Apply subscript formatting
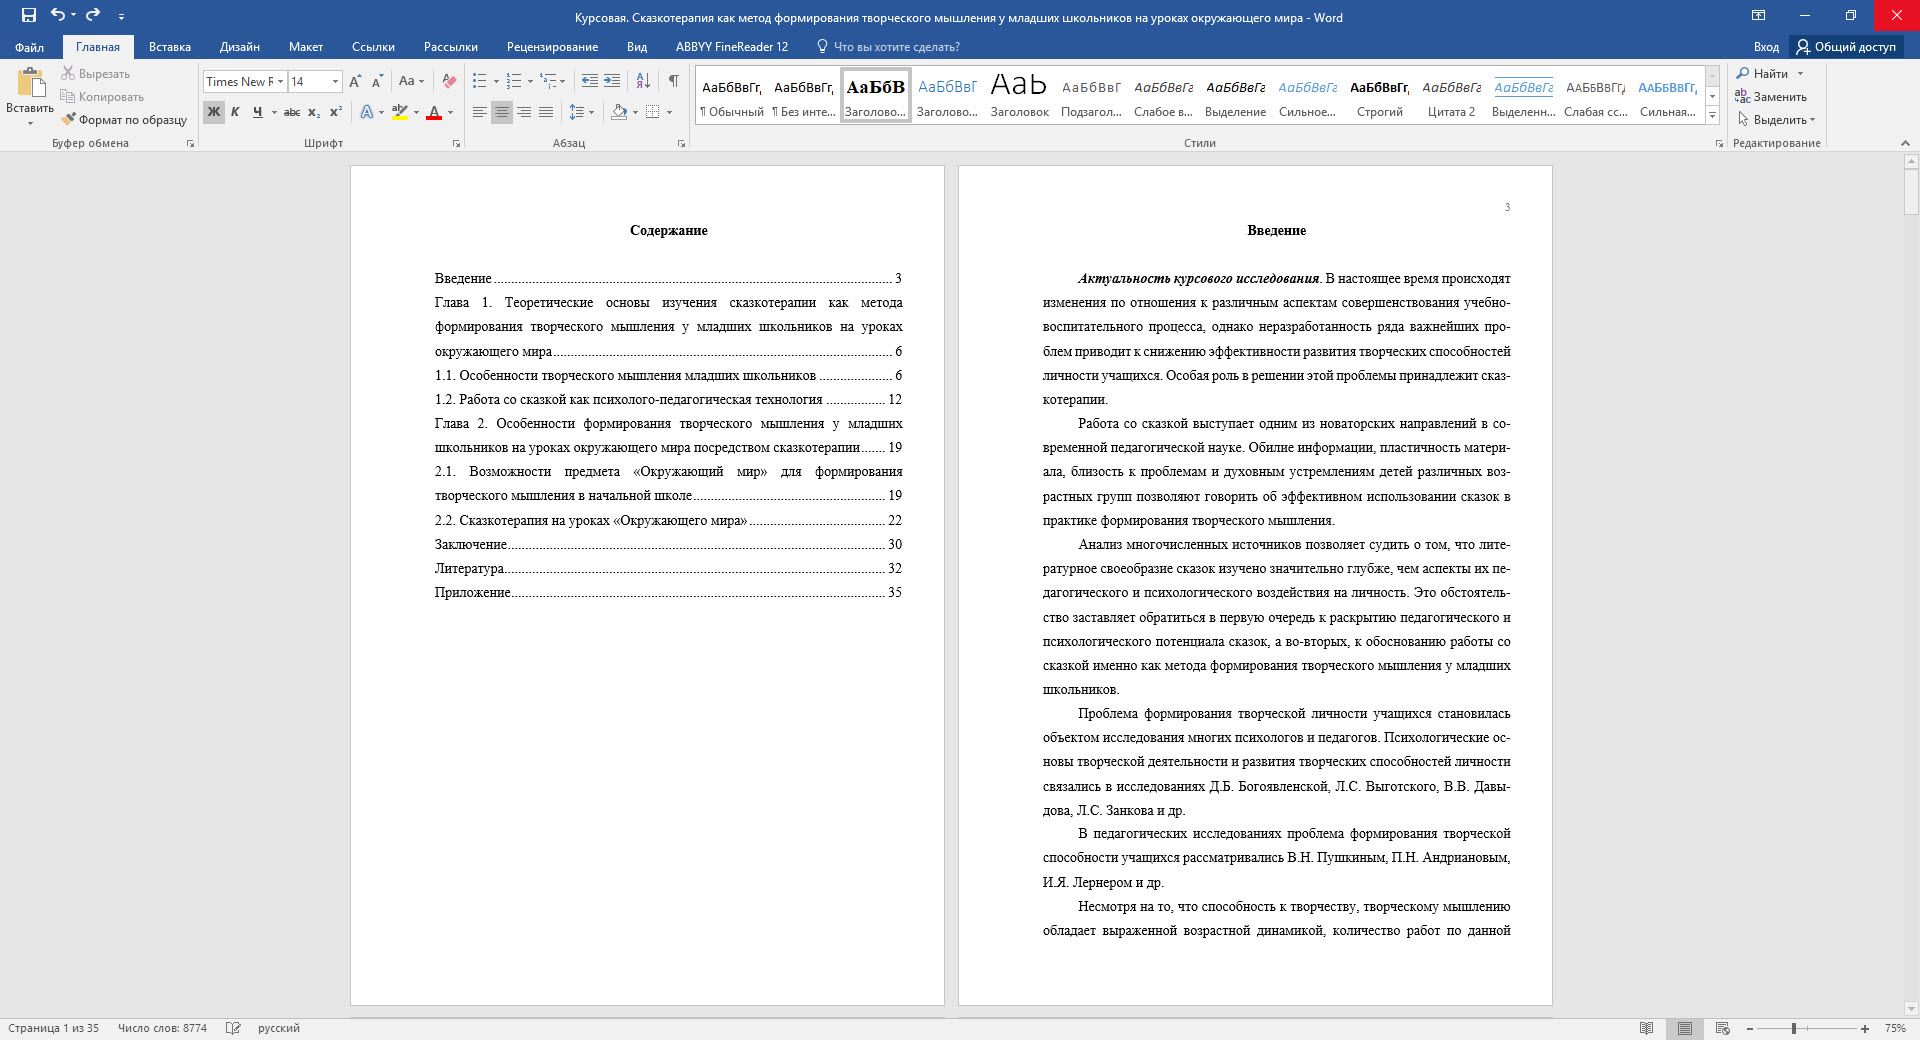The width and height of the screenshot is (1920, 1040). pyautogui.click(x=314, y=112)
